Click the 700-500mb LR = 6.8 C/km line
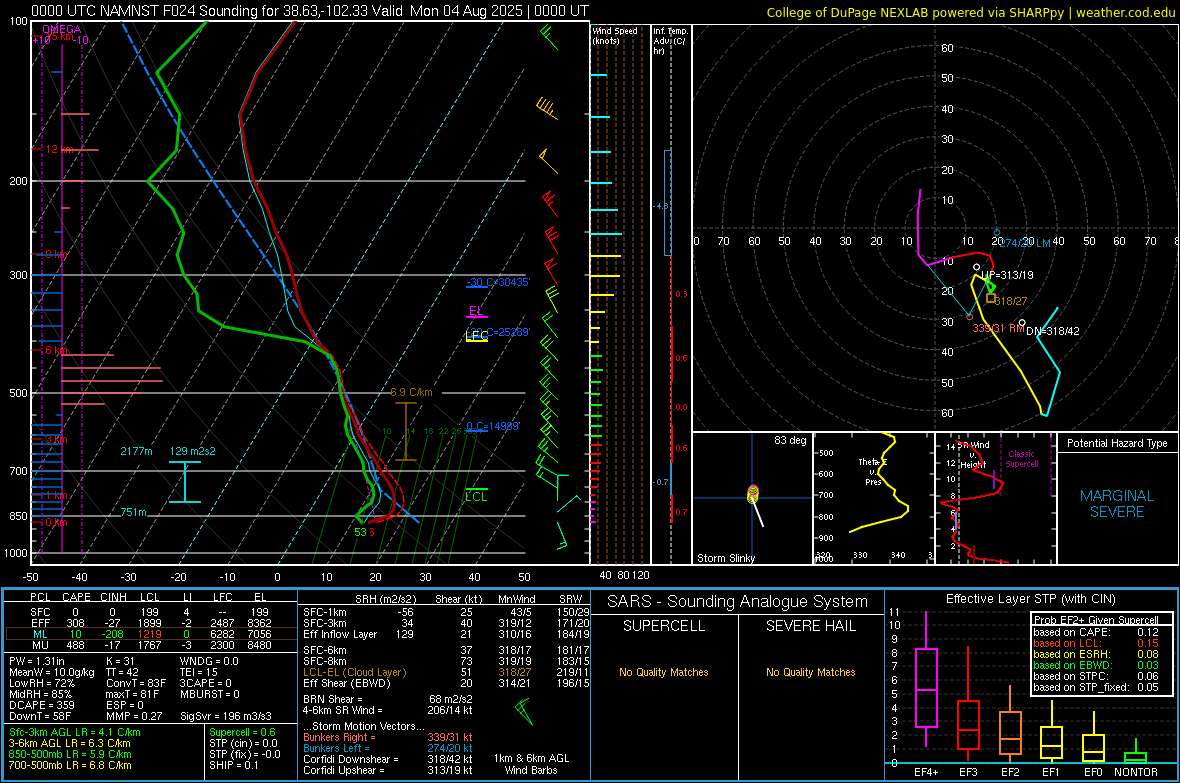 click(x=70, y=765)
